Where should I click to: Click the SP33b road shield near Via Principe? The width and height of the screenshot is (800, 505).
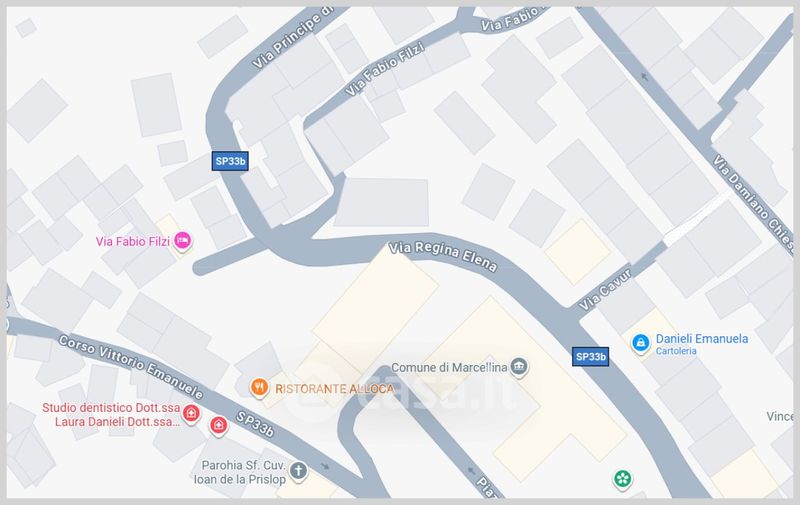230,161
